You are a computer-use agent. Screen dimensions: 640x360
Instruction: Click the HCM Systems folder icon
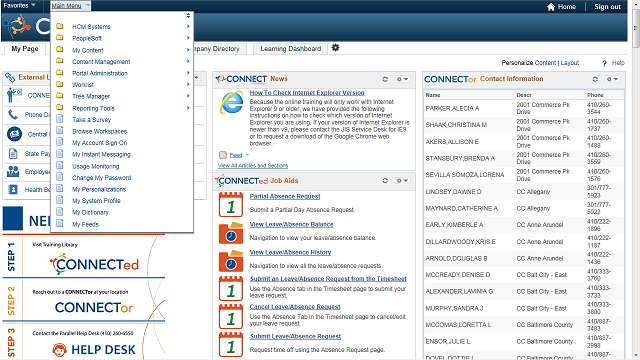pos(60,26)
